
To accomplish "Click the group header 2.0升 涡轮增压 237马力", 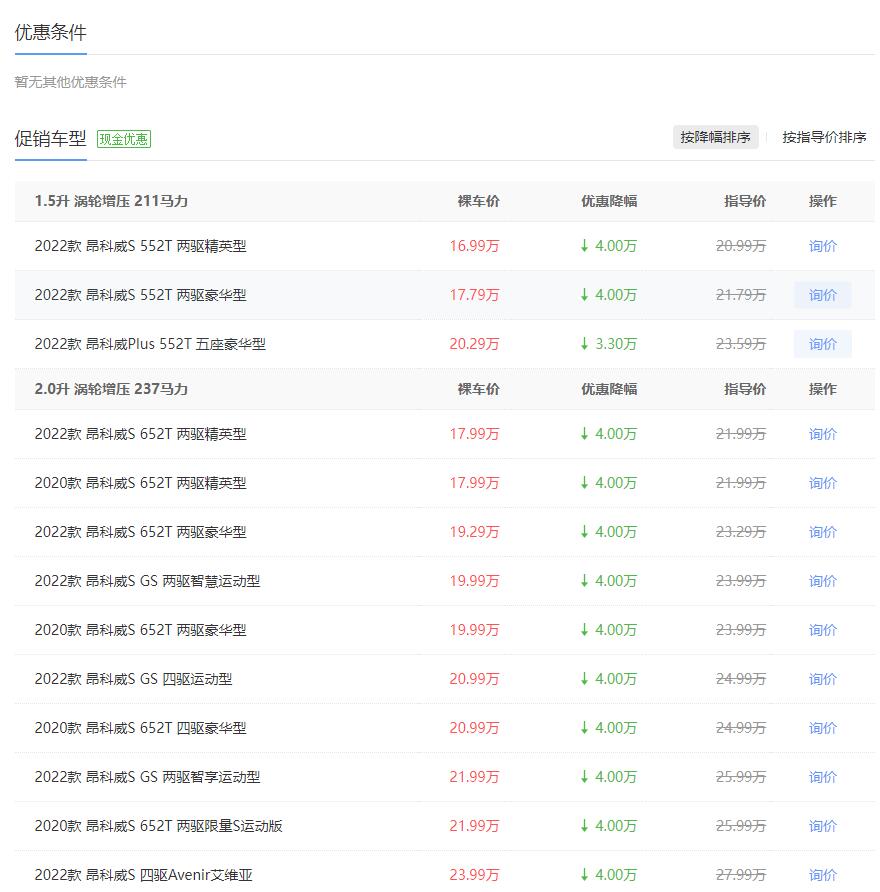I will [x=111, y=389].
